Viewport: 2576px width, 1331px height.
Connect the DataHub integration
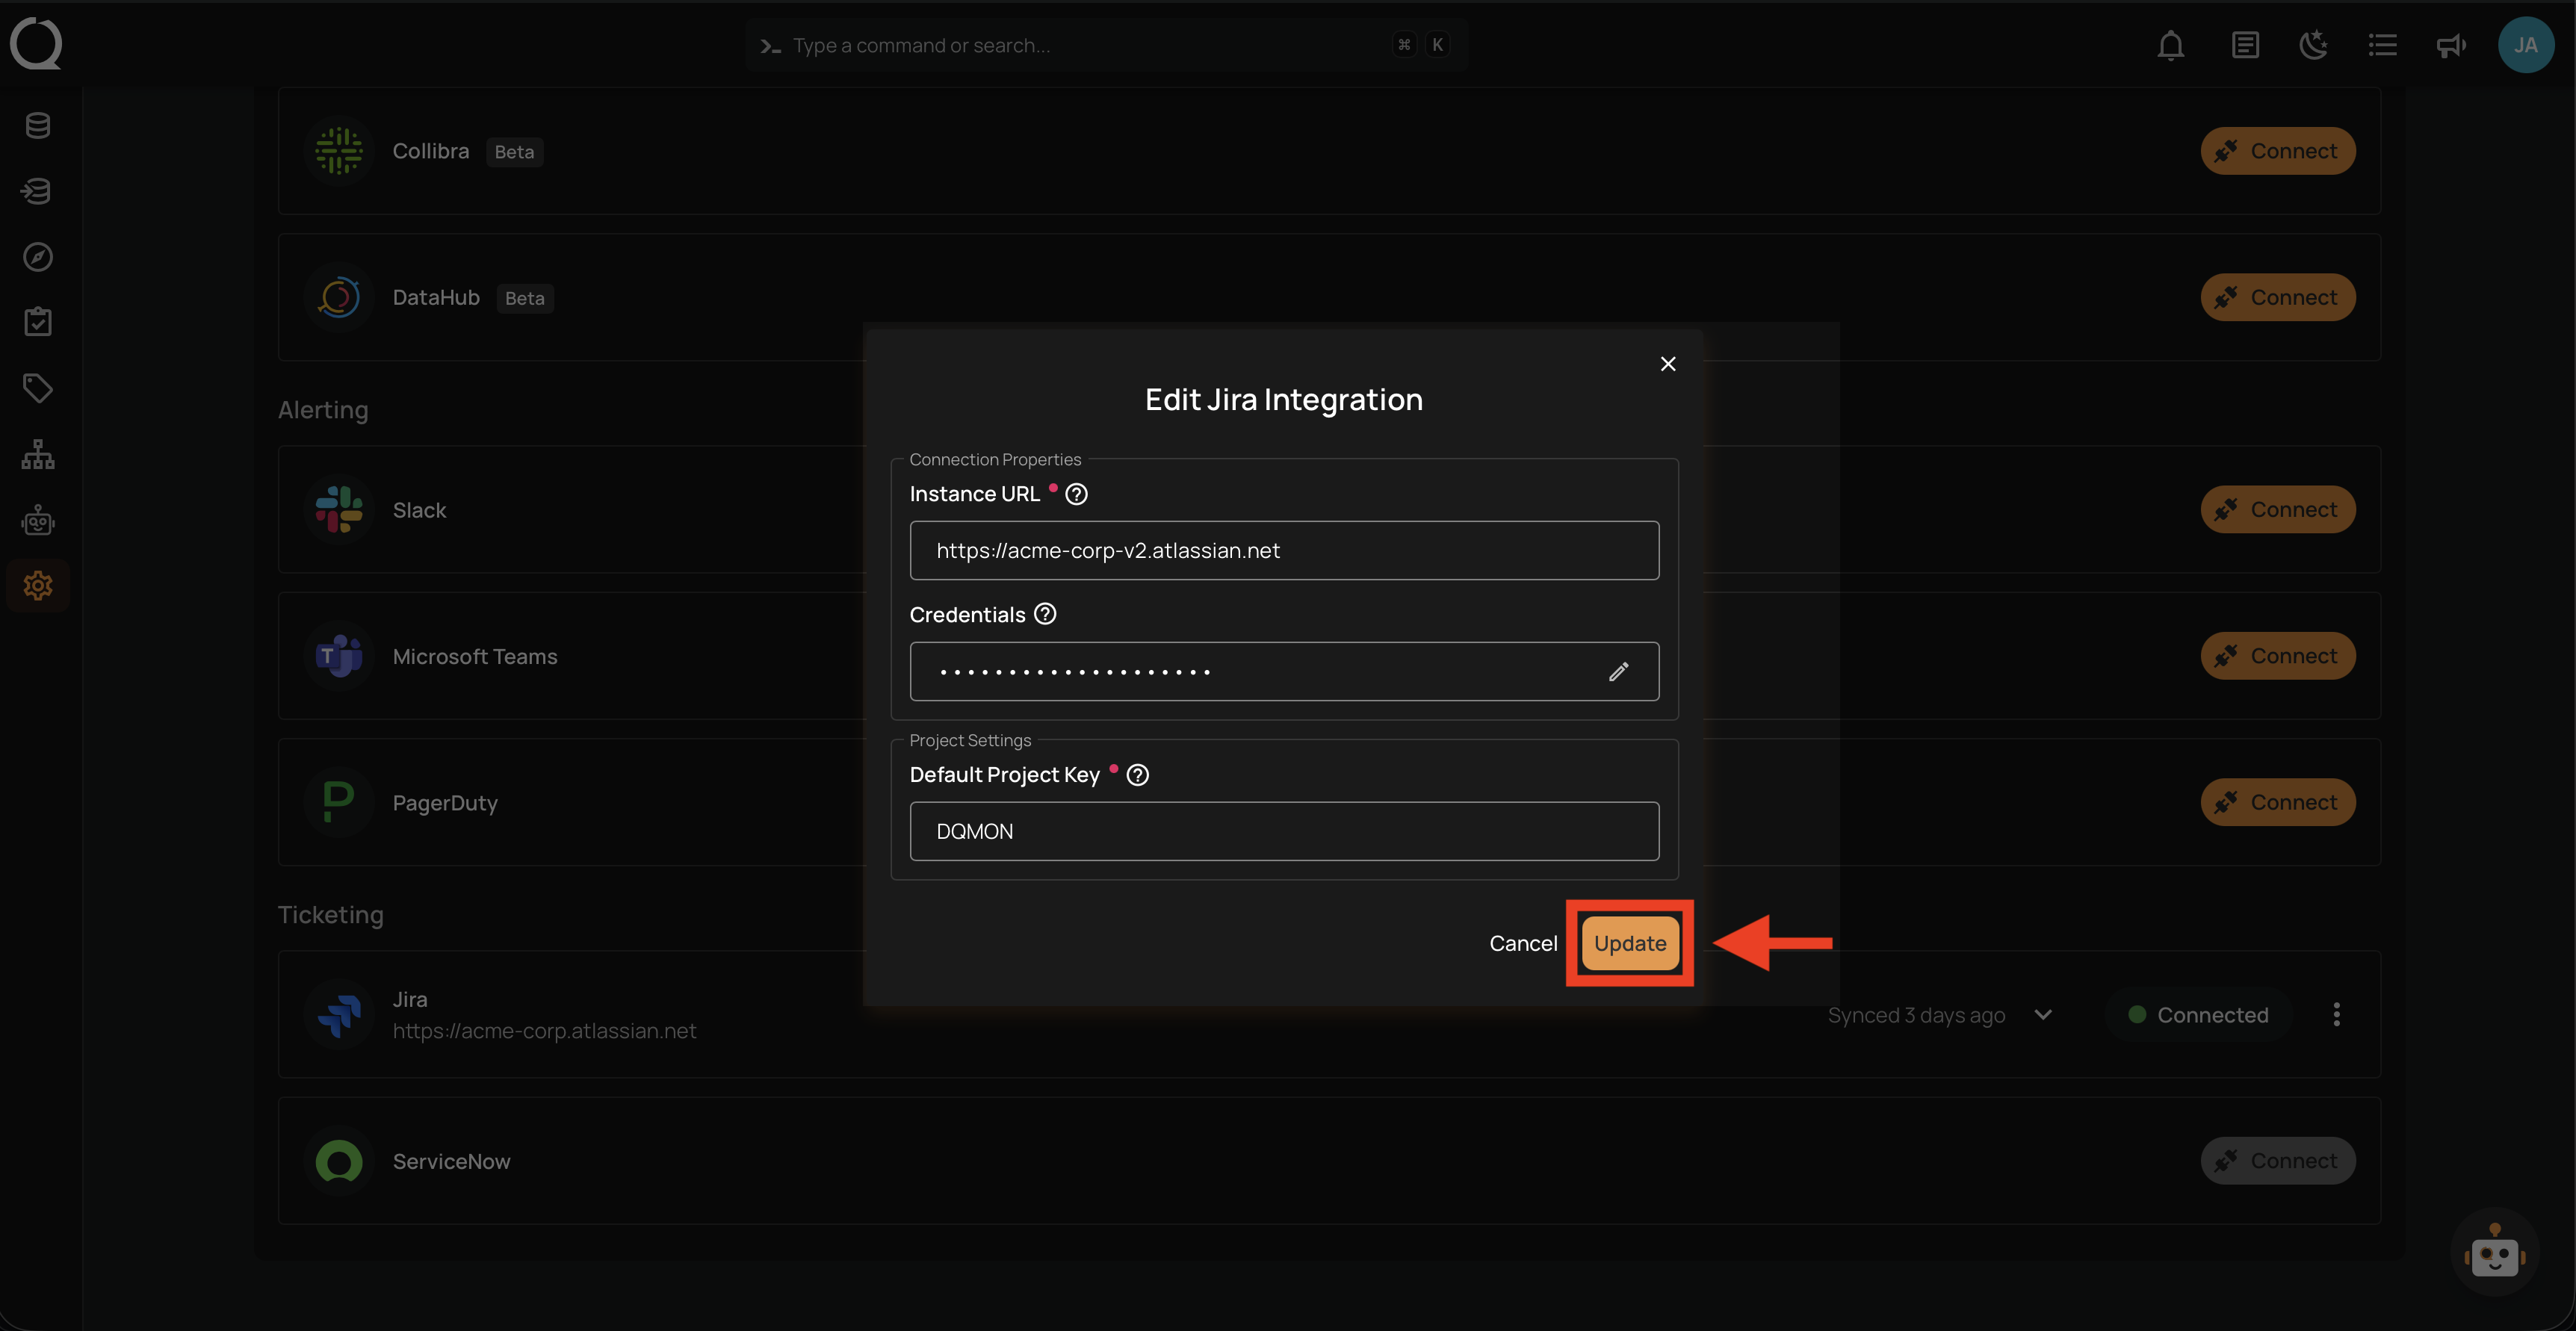click(x=2278, y=297)
